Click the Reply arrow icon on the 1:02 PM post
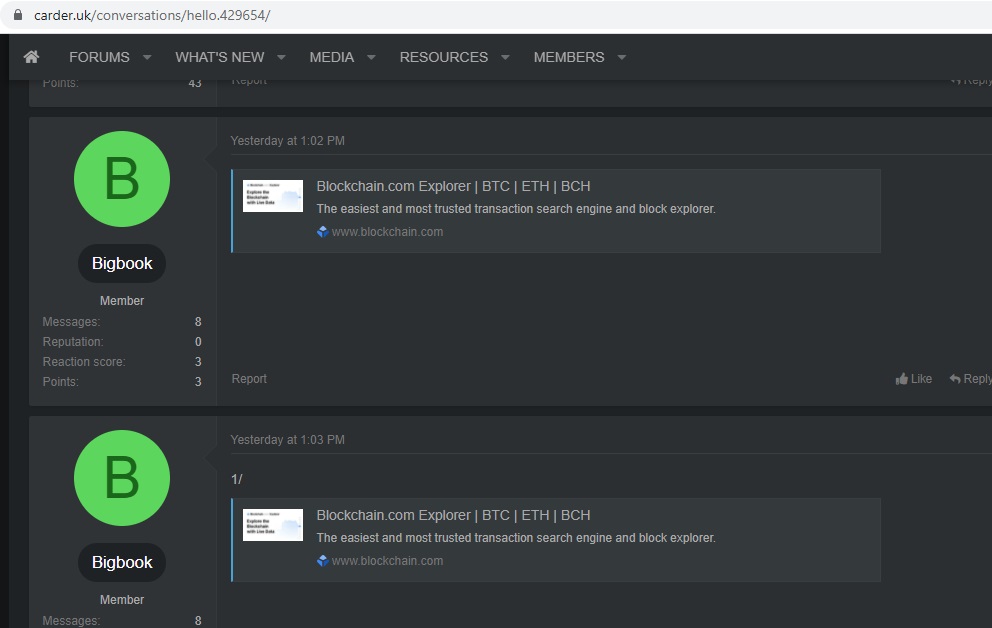The width and height of the screenshot is (992, 628). tap(955, 379)
